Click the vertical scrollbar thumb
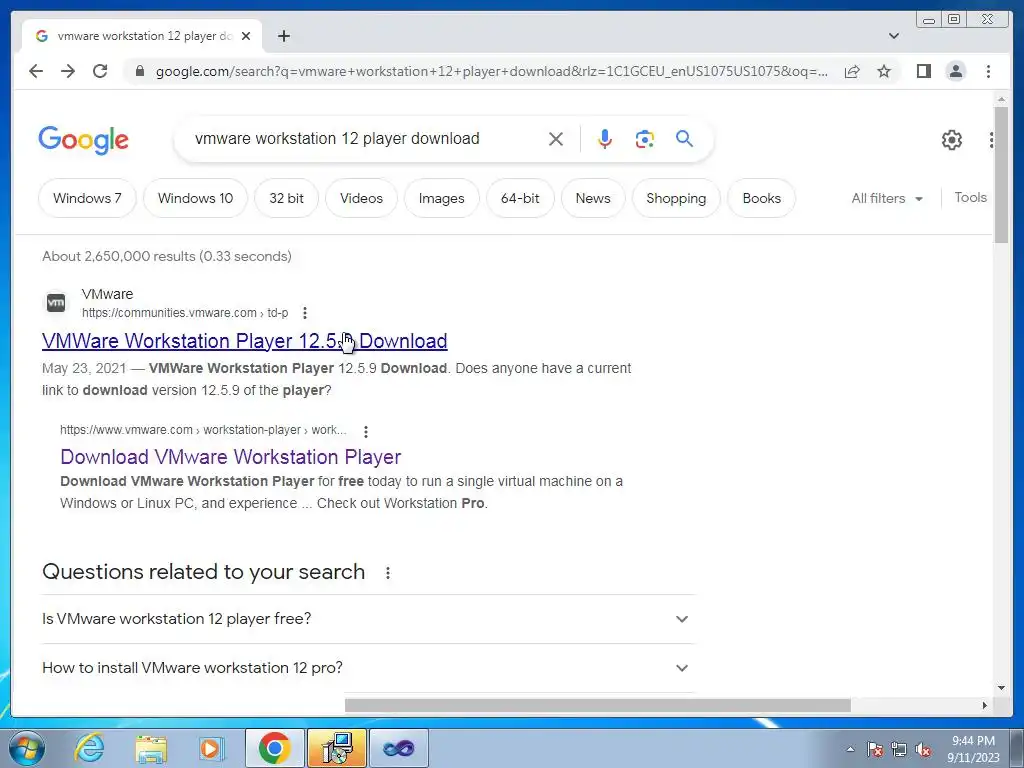Image resolution: width=1024 pixels, height=768 pixels. pyautogui.click(x=1001, y=174)
